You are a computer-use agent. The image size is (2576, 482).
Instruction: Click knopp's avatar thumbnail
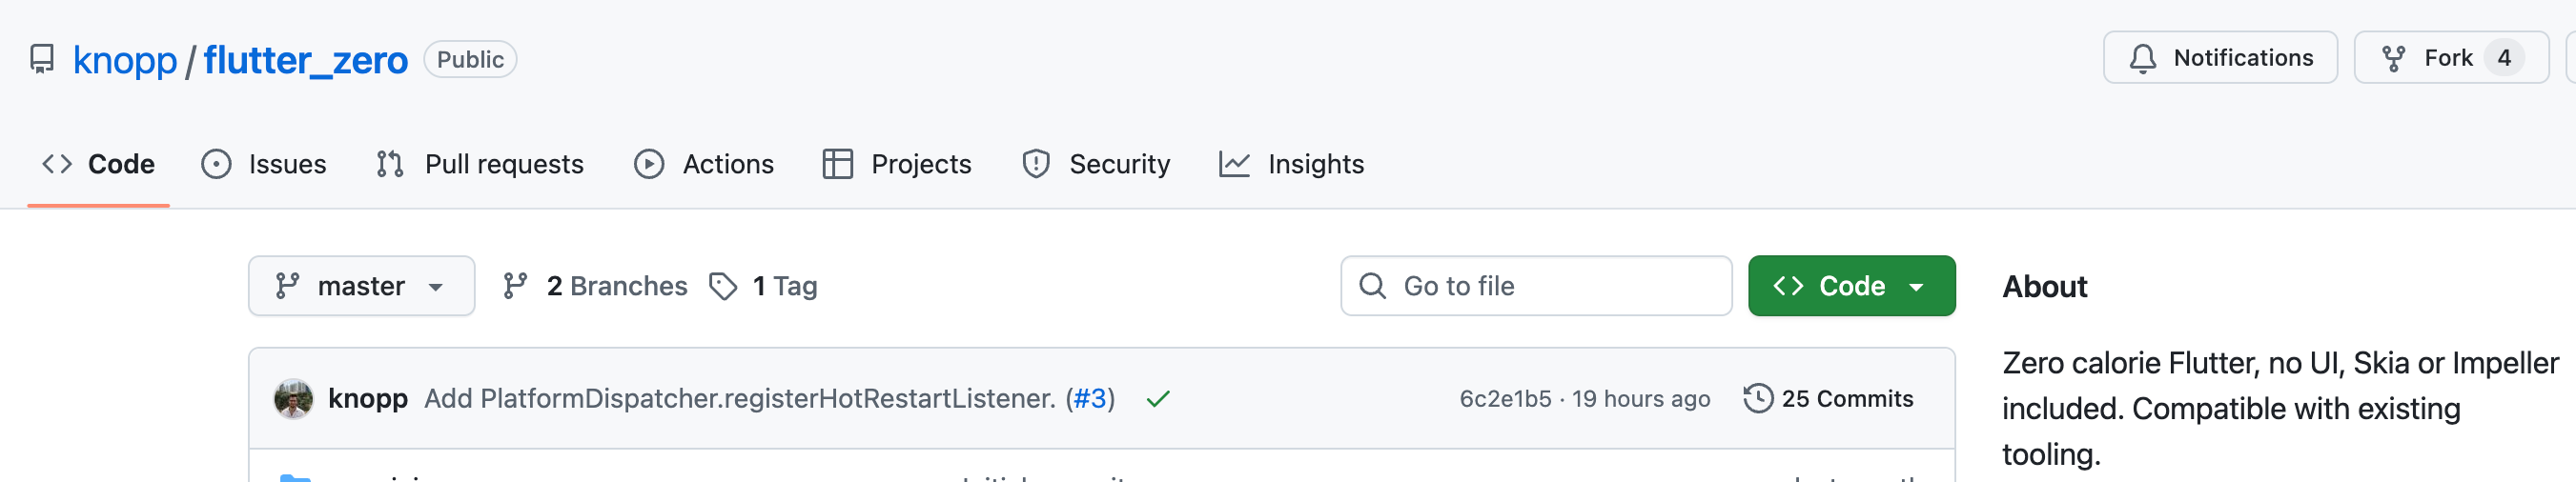point(293,399)
